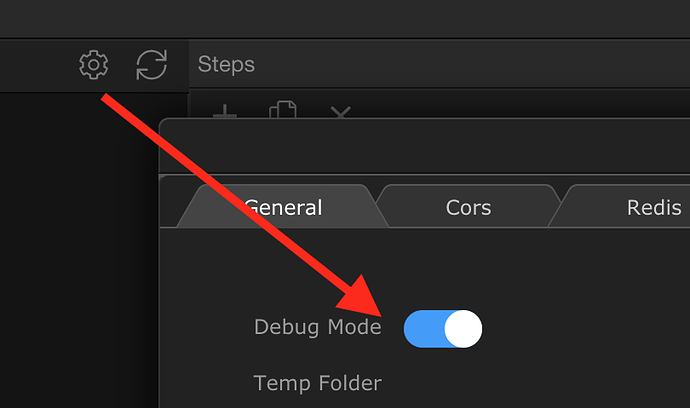Switch to the General tab
This screenshot has width=690, height=408.
click(x=283, y=208)
